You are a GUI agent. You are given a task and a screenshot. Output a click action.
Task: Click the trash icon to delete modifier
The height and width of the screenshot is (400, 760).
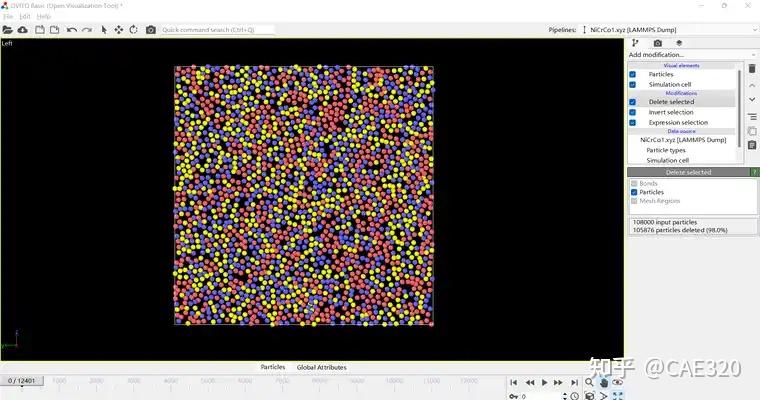[752, 68]
